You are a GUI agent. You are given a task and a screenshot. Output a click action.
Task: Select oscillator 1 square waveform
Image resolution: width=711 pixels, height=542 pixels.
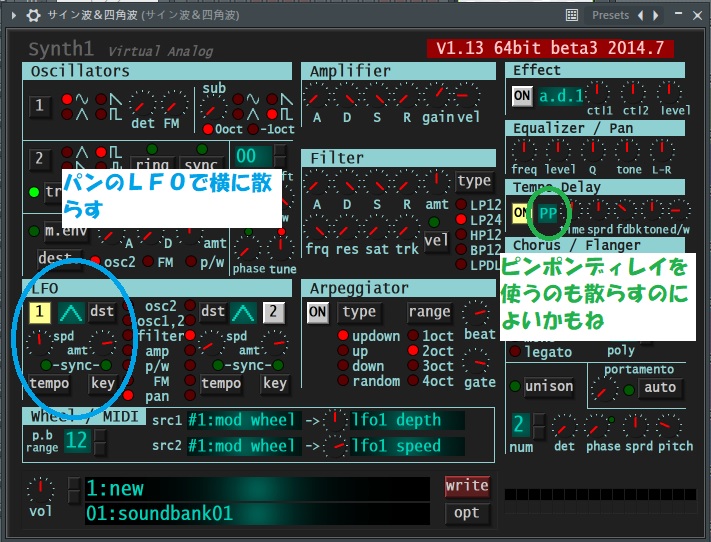101,114
